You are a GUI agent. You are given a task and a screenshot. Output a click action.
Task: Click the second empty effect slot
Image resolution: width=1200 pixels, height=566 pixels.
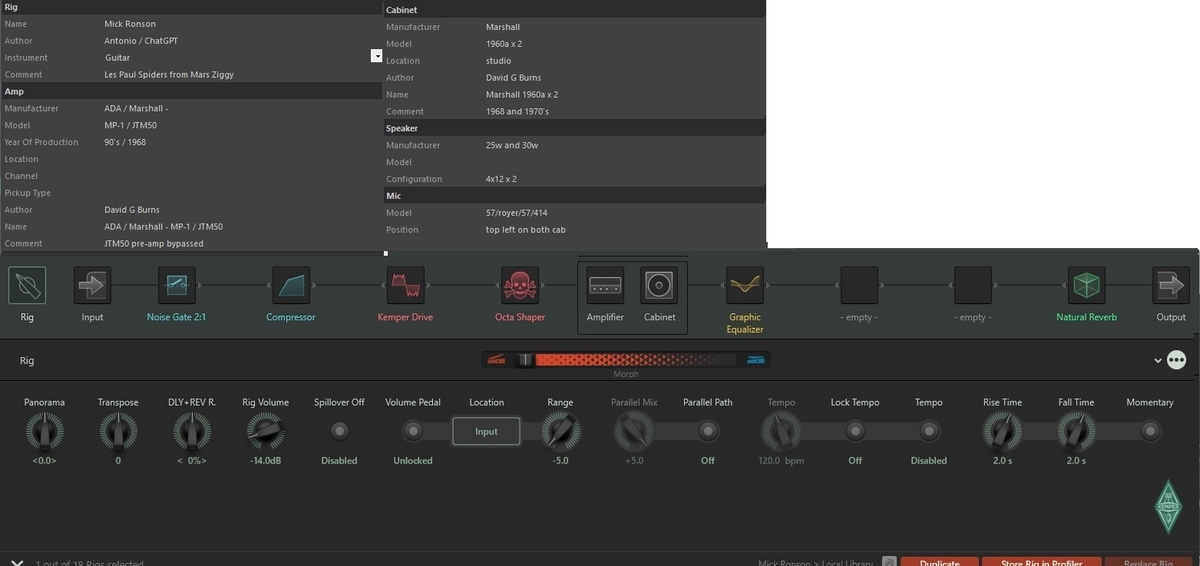(x=973, y=285)
